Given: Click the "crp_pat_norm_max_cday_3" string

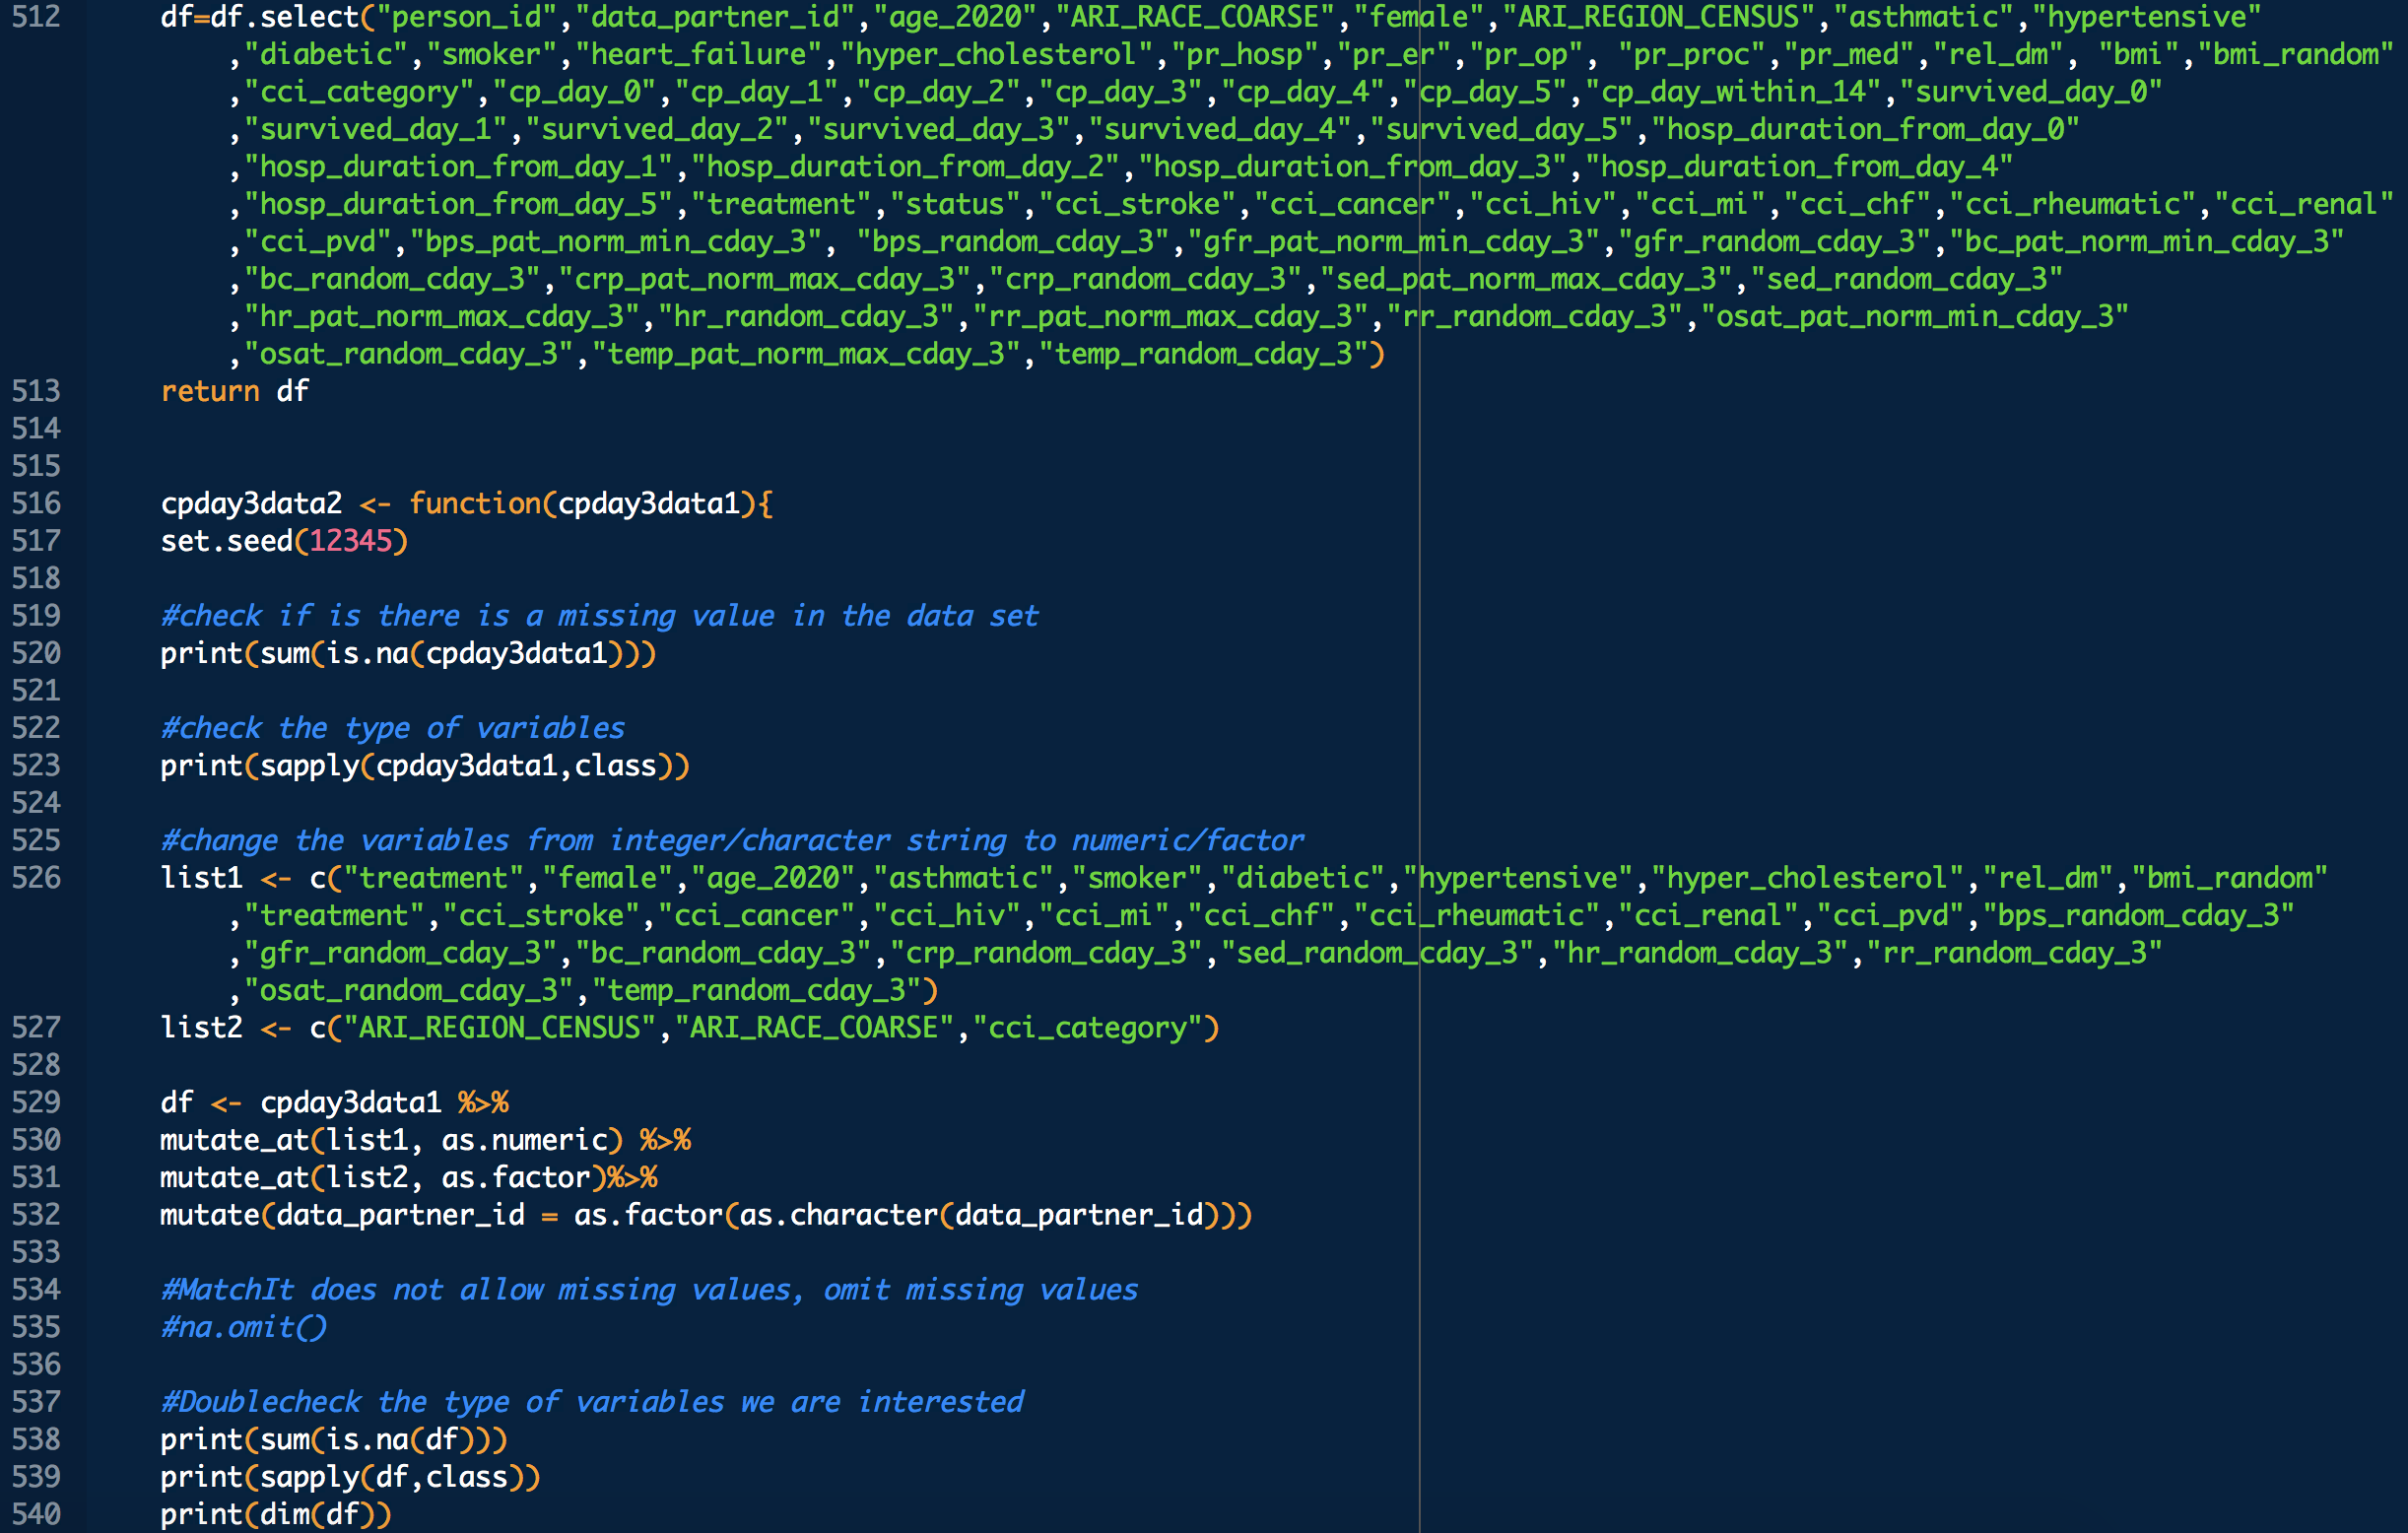Looking at the screenshot, I should point(765,279).
